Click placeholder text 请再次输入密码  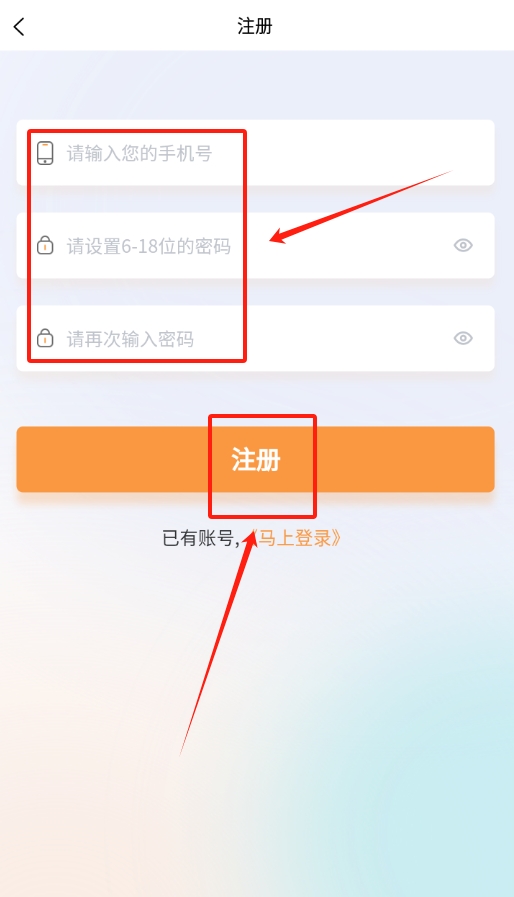click(x=131, y=339)
